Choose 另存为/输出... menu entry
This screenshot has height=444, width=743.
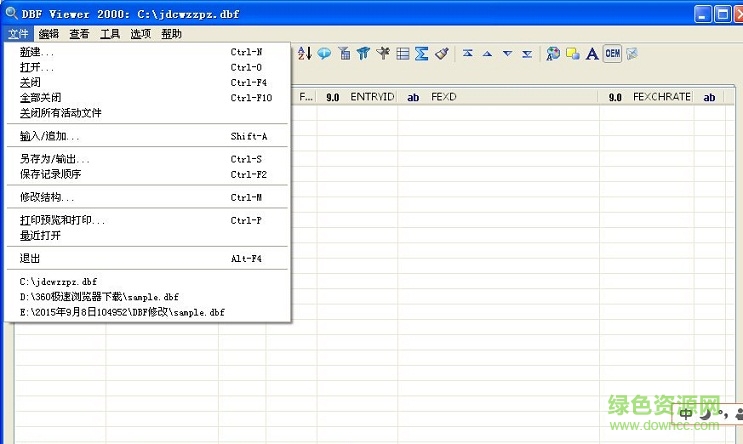[x=55, y=159]
